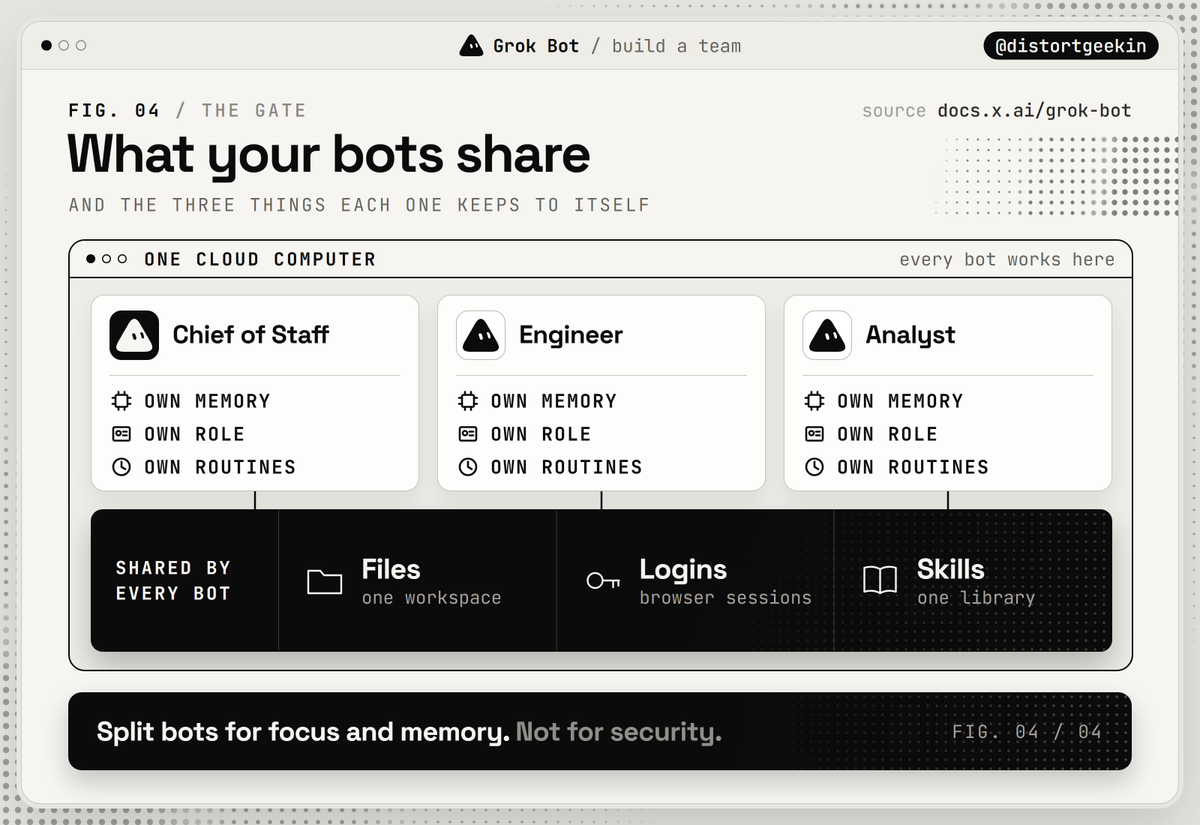Viewport: 1200px width, 825px height.
Task: Click the role badge icon under Chief of Staff
Action: [122, 434]
